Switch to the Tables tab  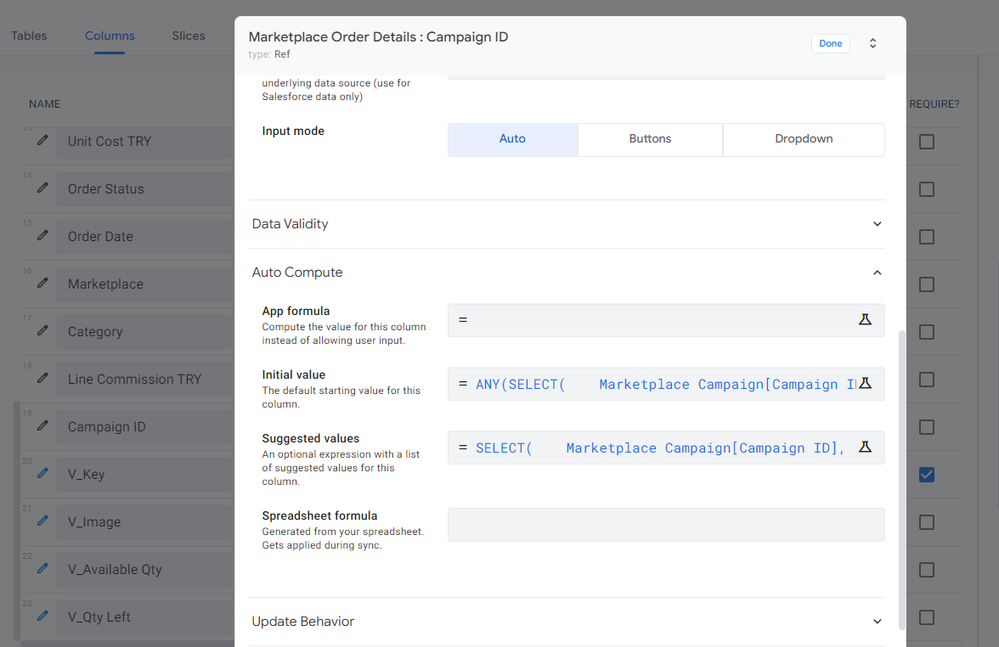coord(29,36)
